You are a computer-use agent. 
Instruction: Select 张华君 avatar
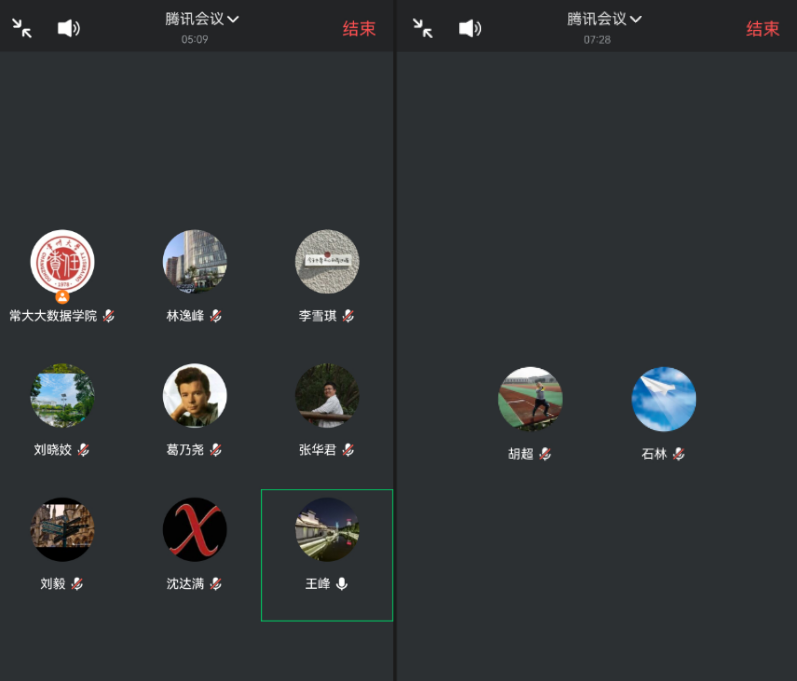tap(327, 395)
